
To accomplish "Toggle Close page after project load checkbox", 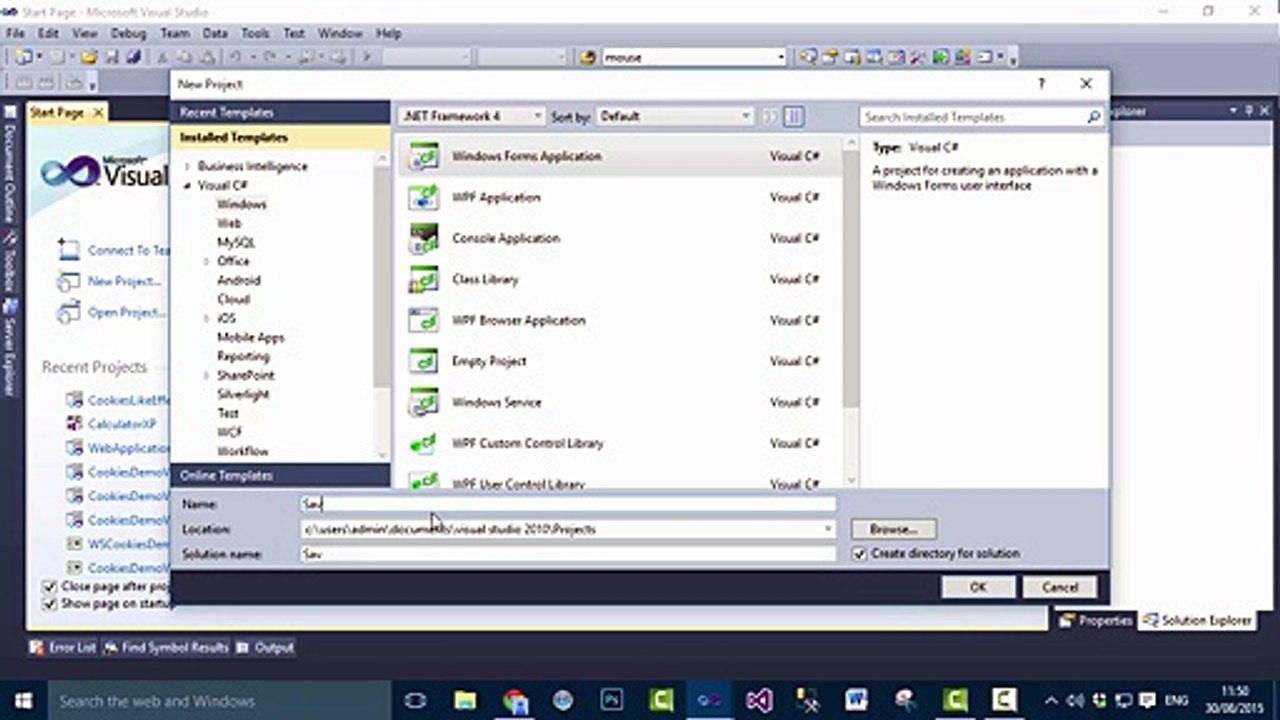I will click(49, 587).
